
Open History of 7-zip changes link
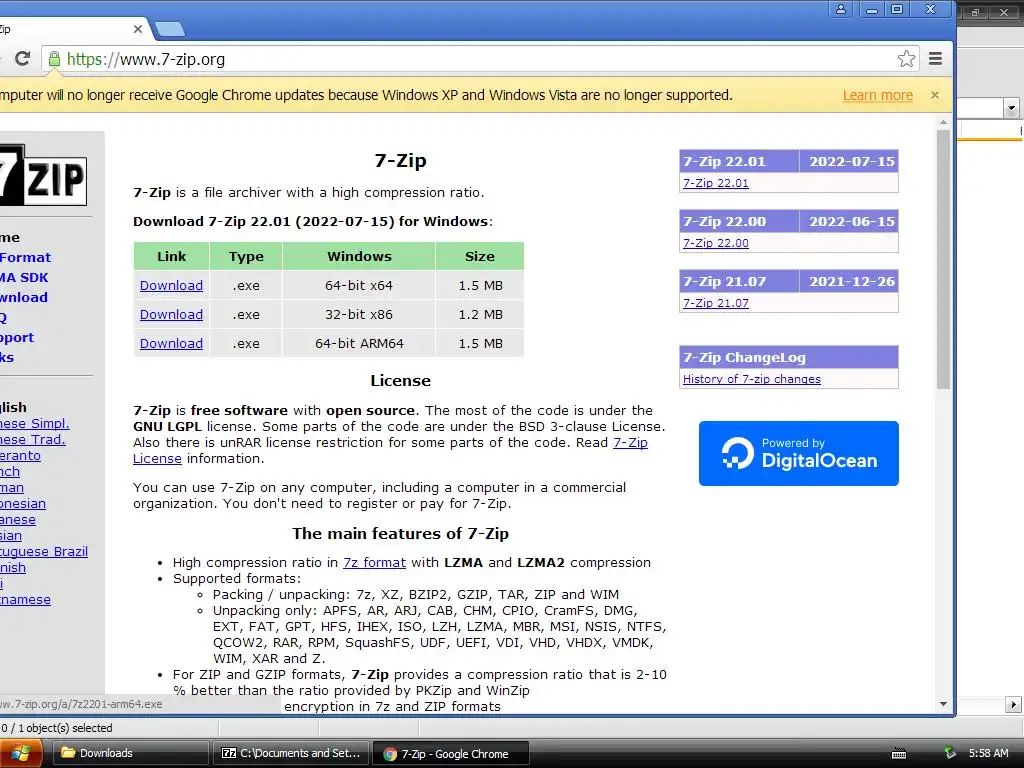(752, 379)
